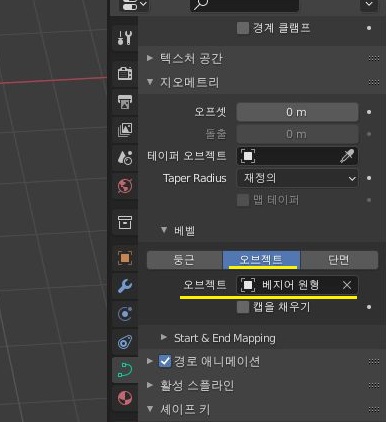Open the Render properties tab
Viewport: 386px width, 422px height.
(125, 73)
